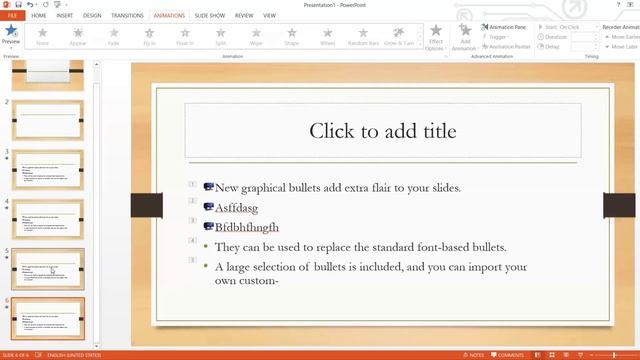Start Slide Show icon in status bar

pyautogui.click(x=580, y=355)
